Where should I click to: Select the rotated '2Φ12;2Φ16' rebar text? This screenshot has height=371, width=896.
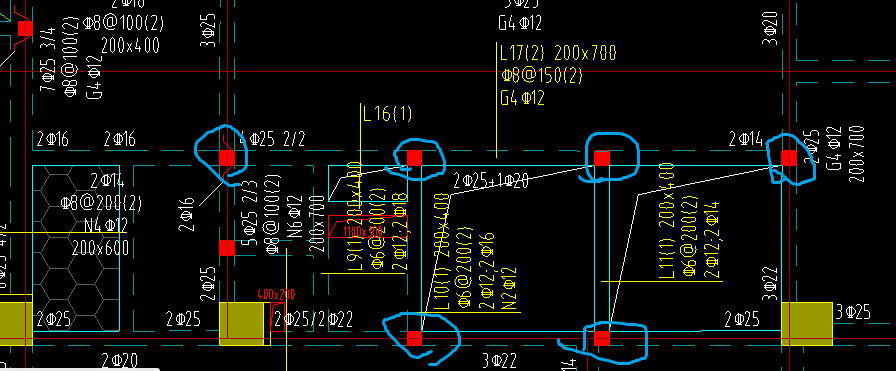point(486,270)
